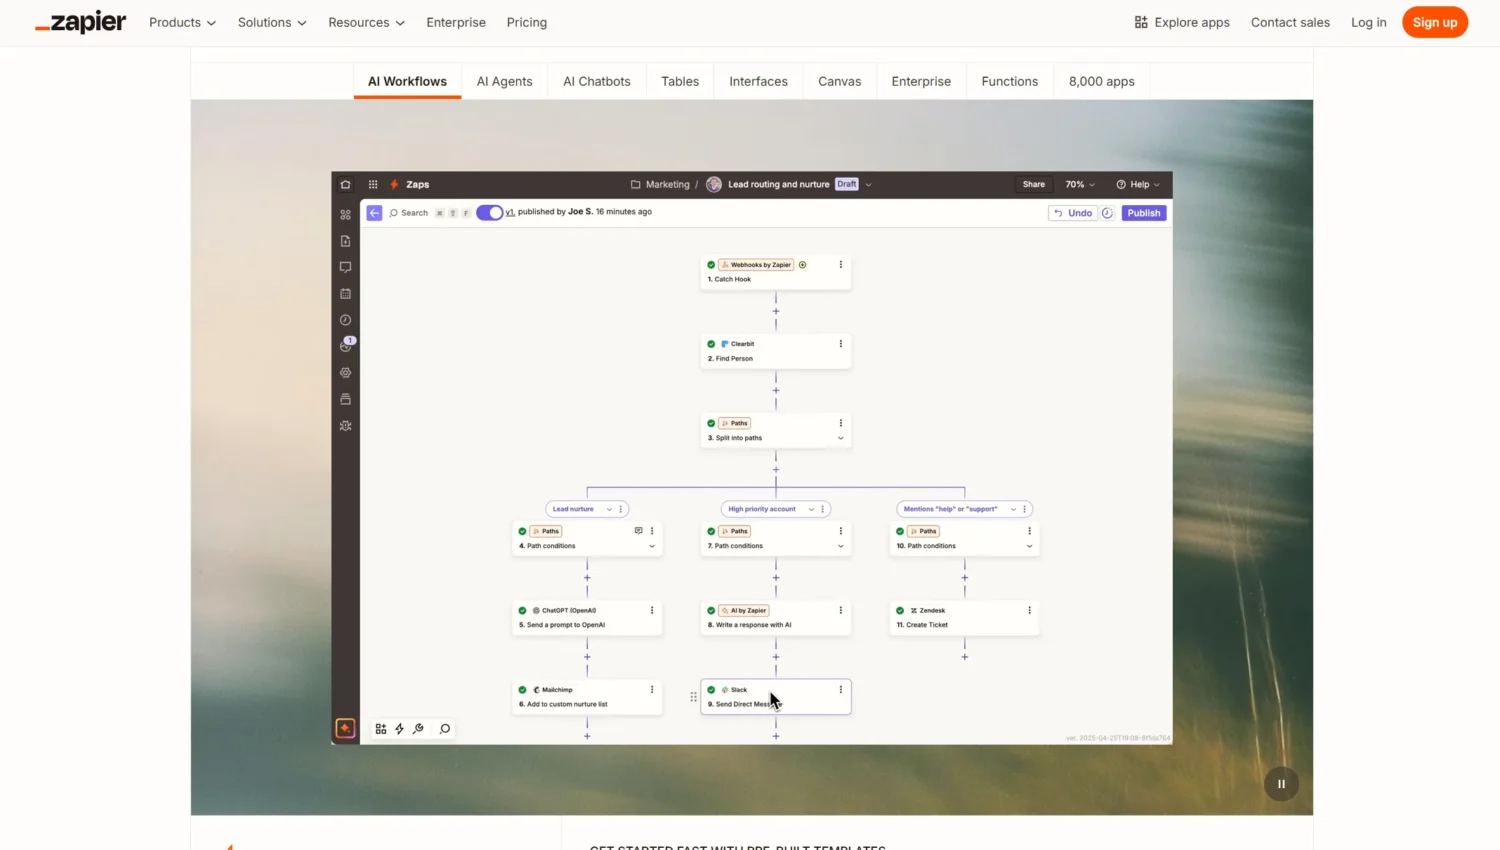Select the add-step icon in the bottom toolbar
Screen dimensions: 1500x850
point(381,729)
